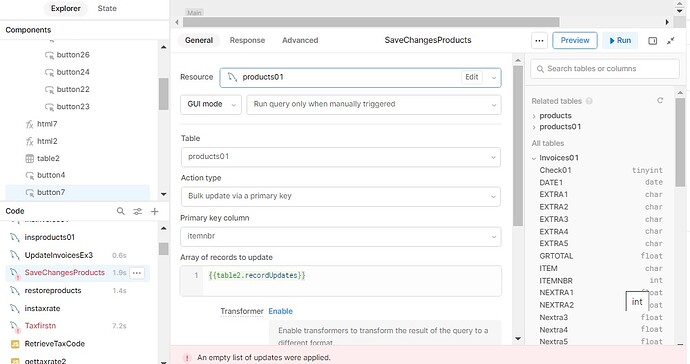Select button7 in component tree
Screen dimensions: 690x364
[77, 192]
